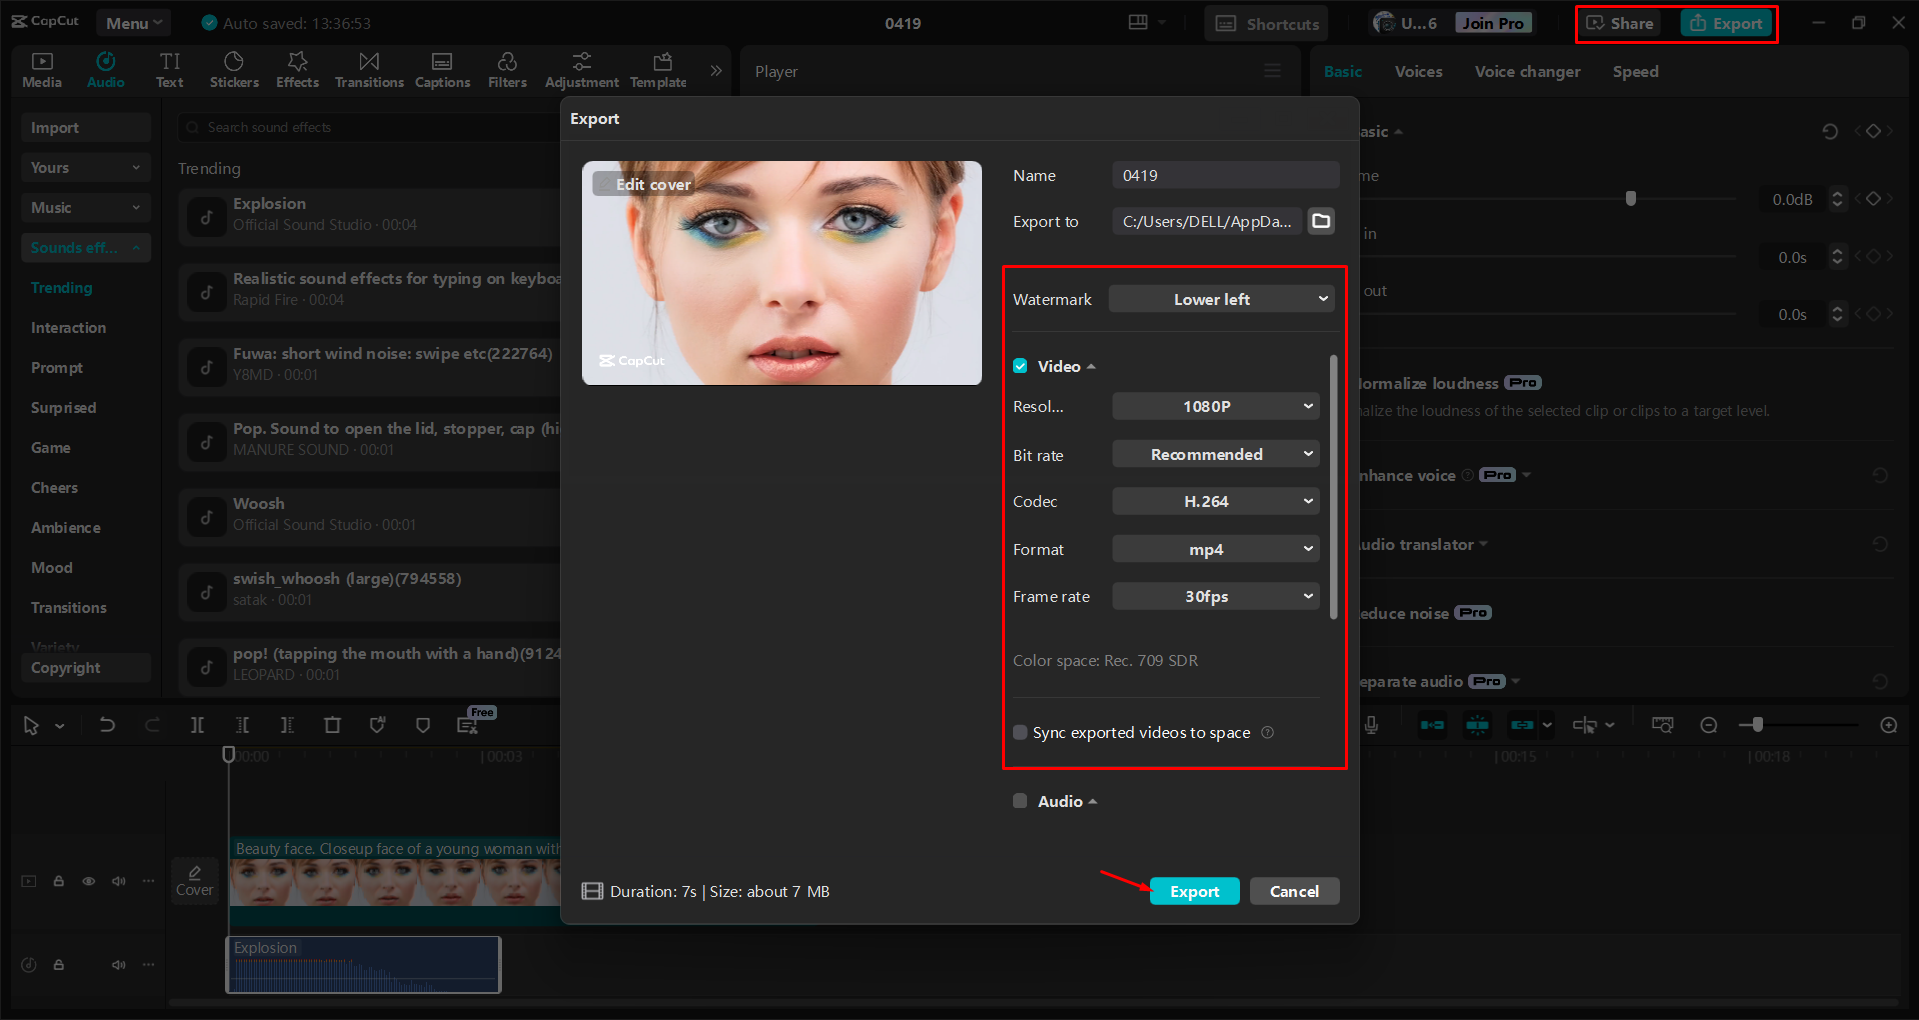This screenshot has width=1919, height=1020.
Task: Open the Watermark position dropdown
Action: point(1220,298)
